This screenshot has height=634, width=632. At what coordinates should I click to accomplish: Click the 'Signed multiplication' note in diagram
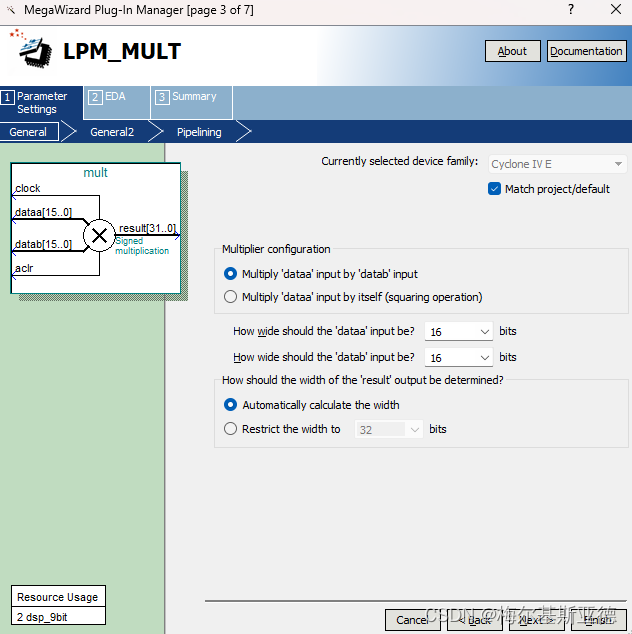coord(142,246)
